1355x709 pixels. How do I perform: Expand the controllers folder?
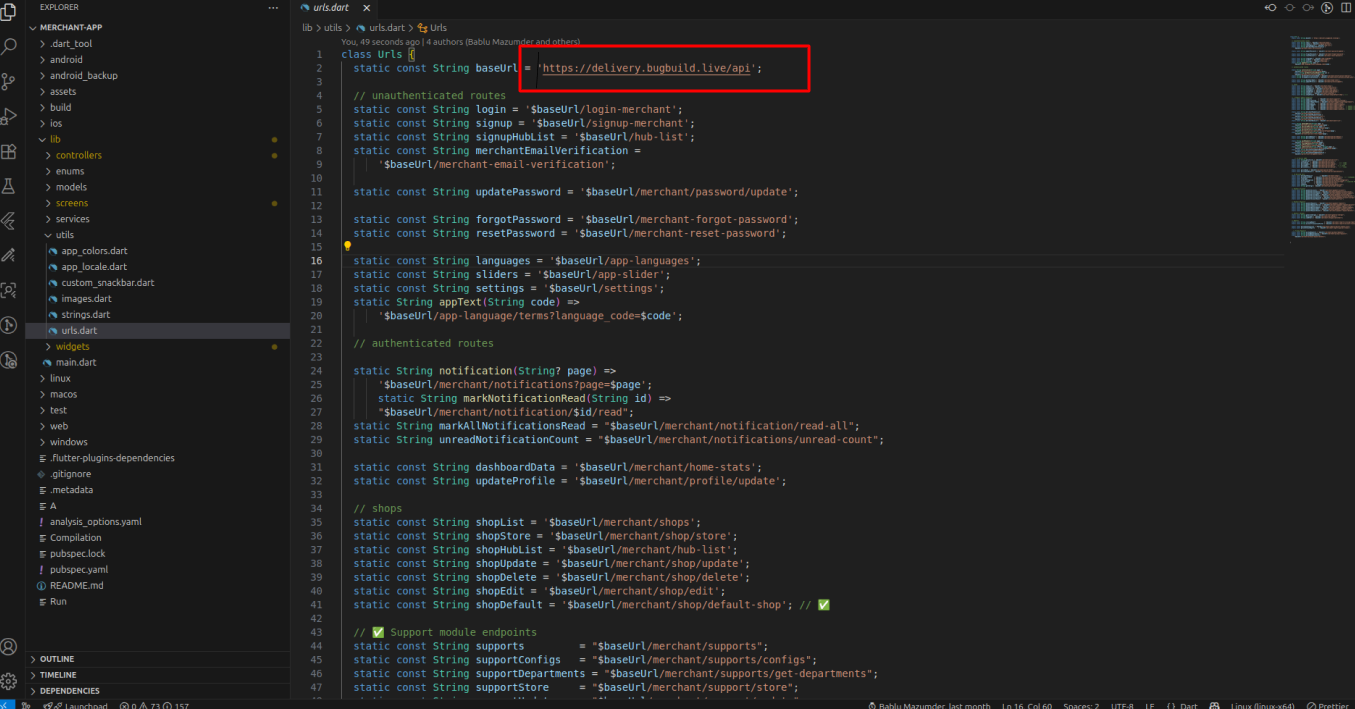click(78, 155)
